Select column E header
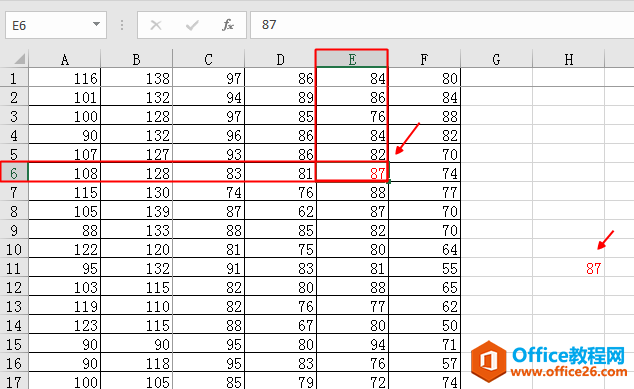 tap(352, 59)
